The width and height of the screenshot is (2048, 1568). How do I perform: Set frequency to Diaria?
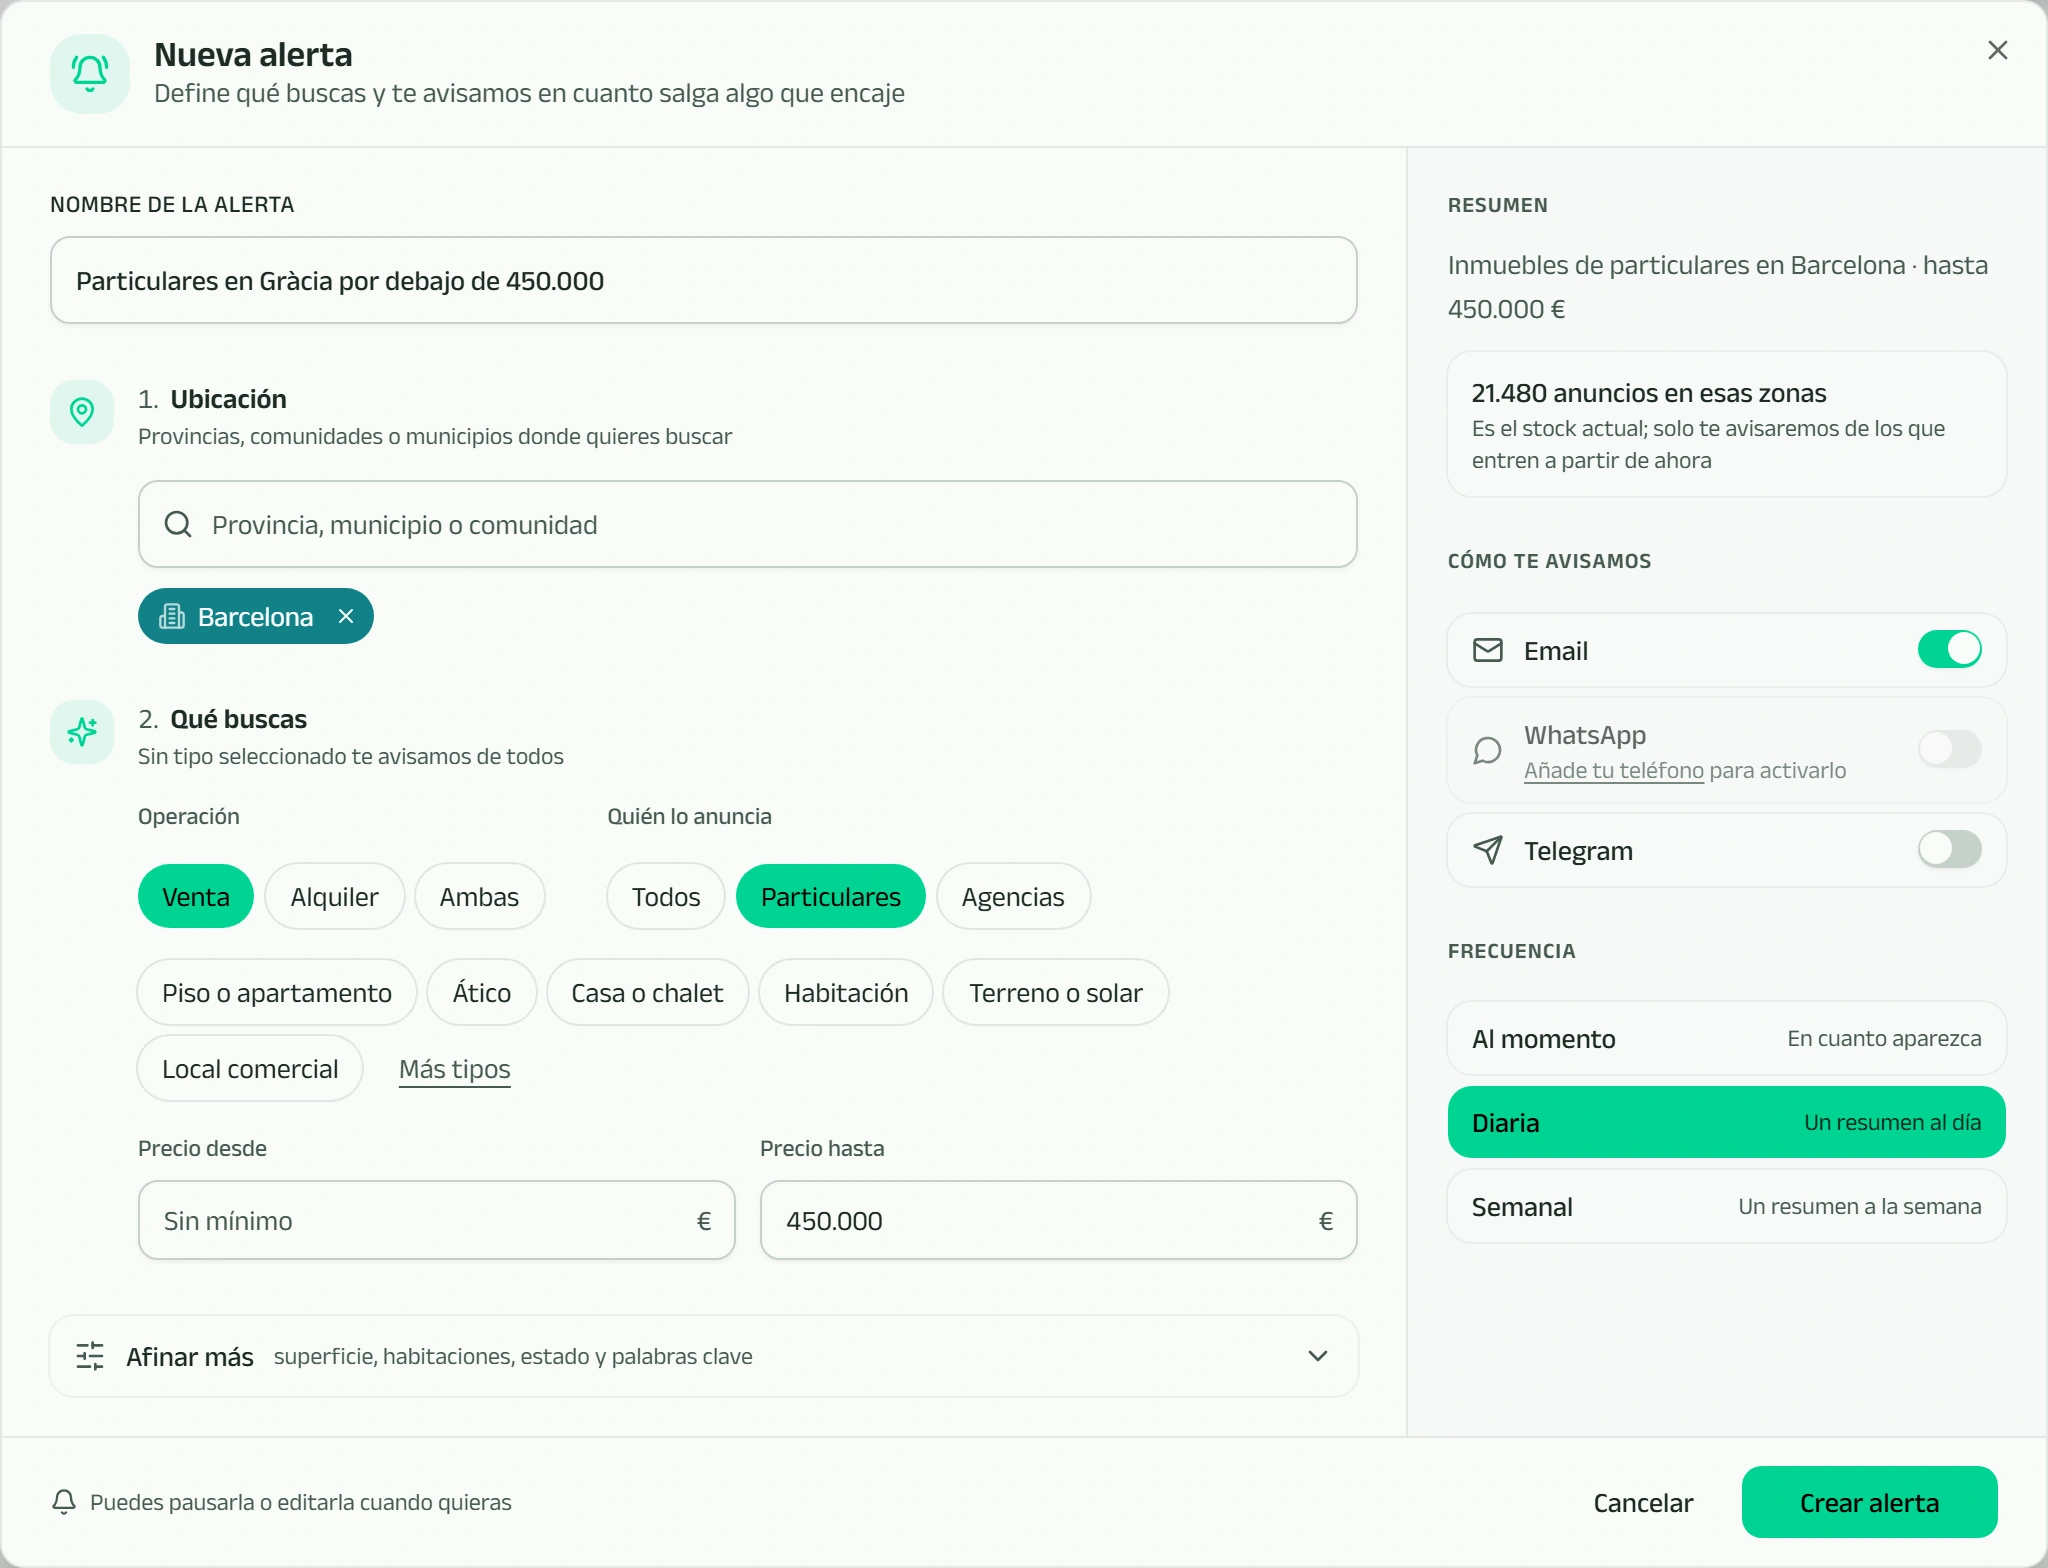coord(1726,1122)
